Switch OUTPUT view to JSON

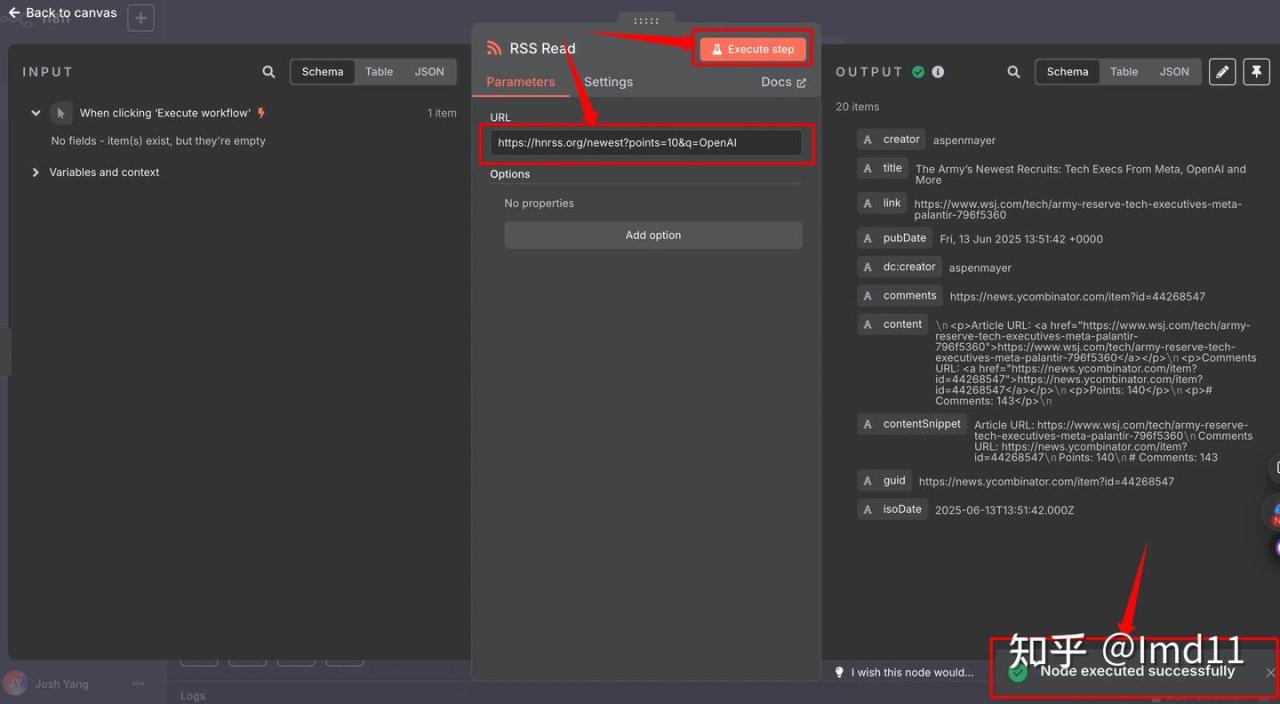pos(1174,72)
